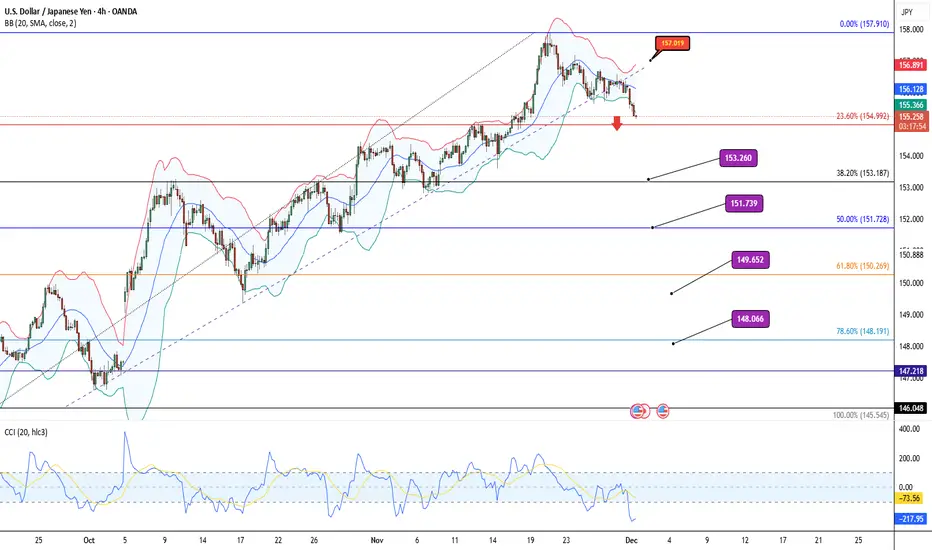Screen dimensions: 932x550
Task: Click the Oct label on time axis
Action: [x=89, y=540]
